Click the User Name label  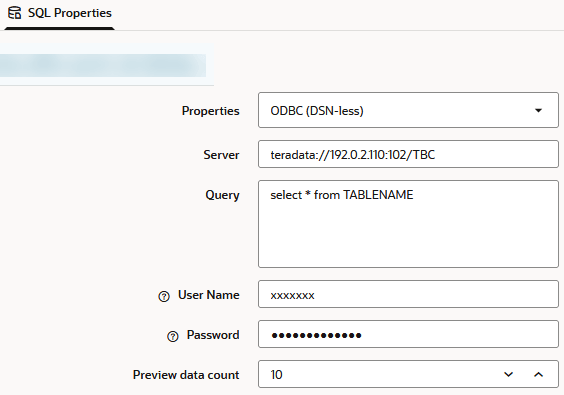point(209,295)
